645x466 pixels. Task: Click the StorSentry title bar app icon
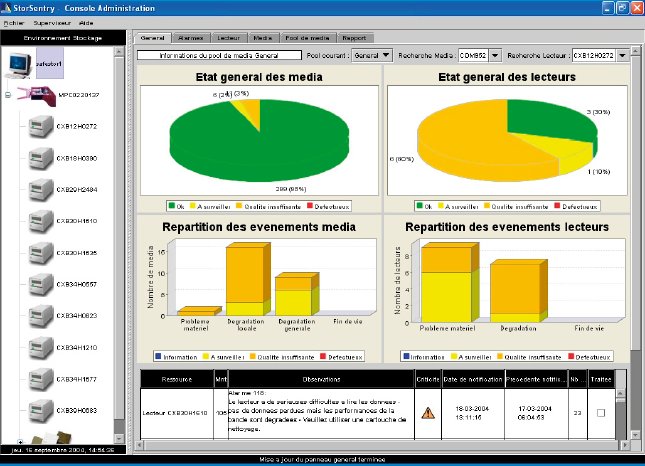tap(6, 8)
